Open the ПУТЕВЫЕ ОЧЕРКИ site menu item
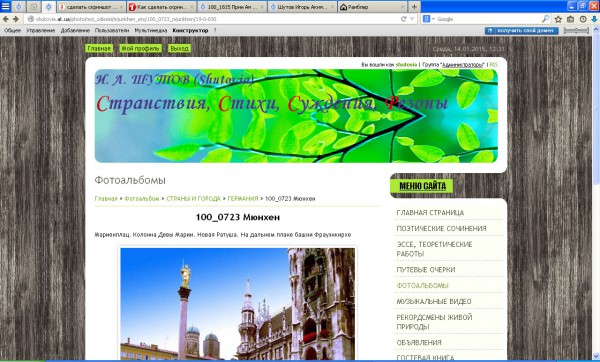Viewport: 600px width, 362px height. [426, 270]
